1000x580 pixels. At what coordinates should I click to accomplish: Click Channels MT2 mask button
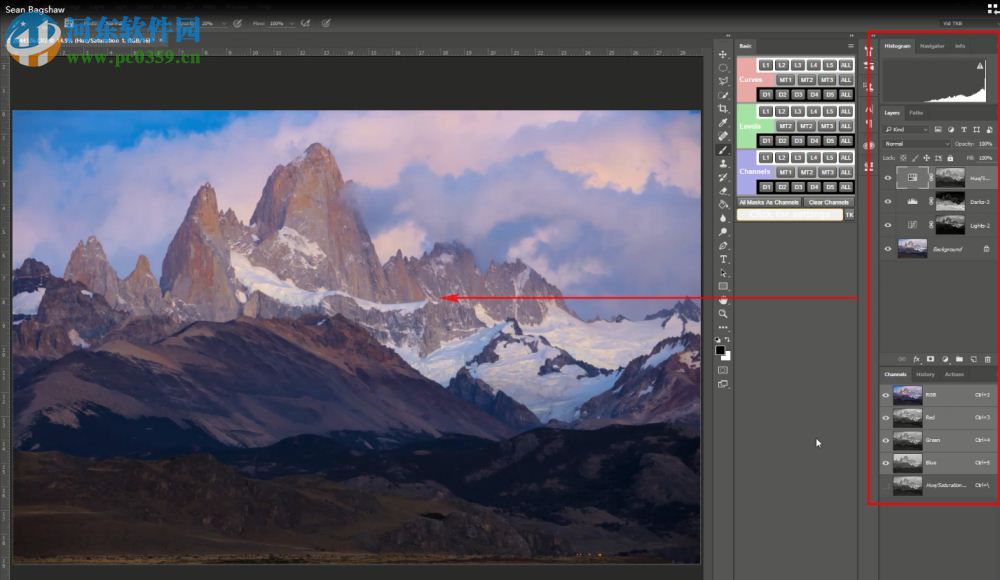[806, 172]
